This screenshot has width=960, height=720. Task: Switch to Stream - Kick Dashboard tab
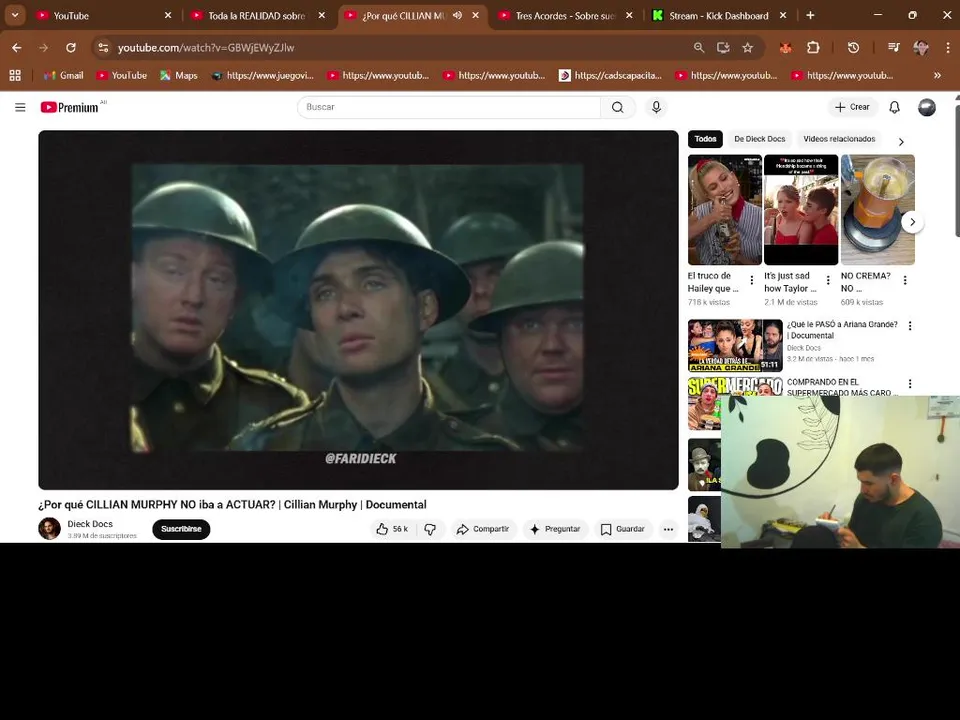click(x=719, y=16)
